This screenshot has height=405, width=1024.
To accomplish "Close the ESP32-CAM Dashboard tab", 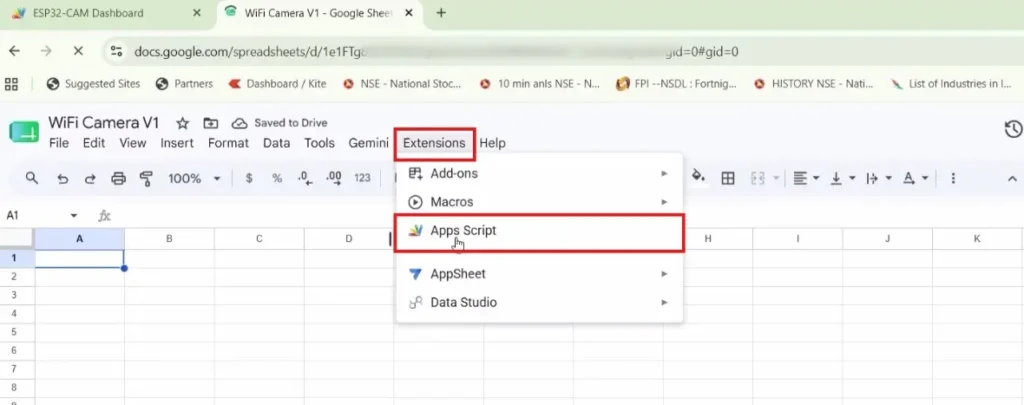I will 197,13.
